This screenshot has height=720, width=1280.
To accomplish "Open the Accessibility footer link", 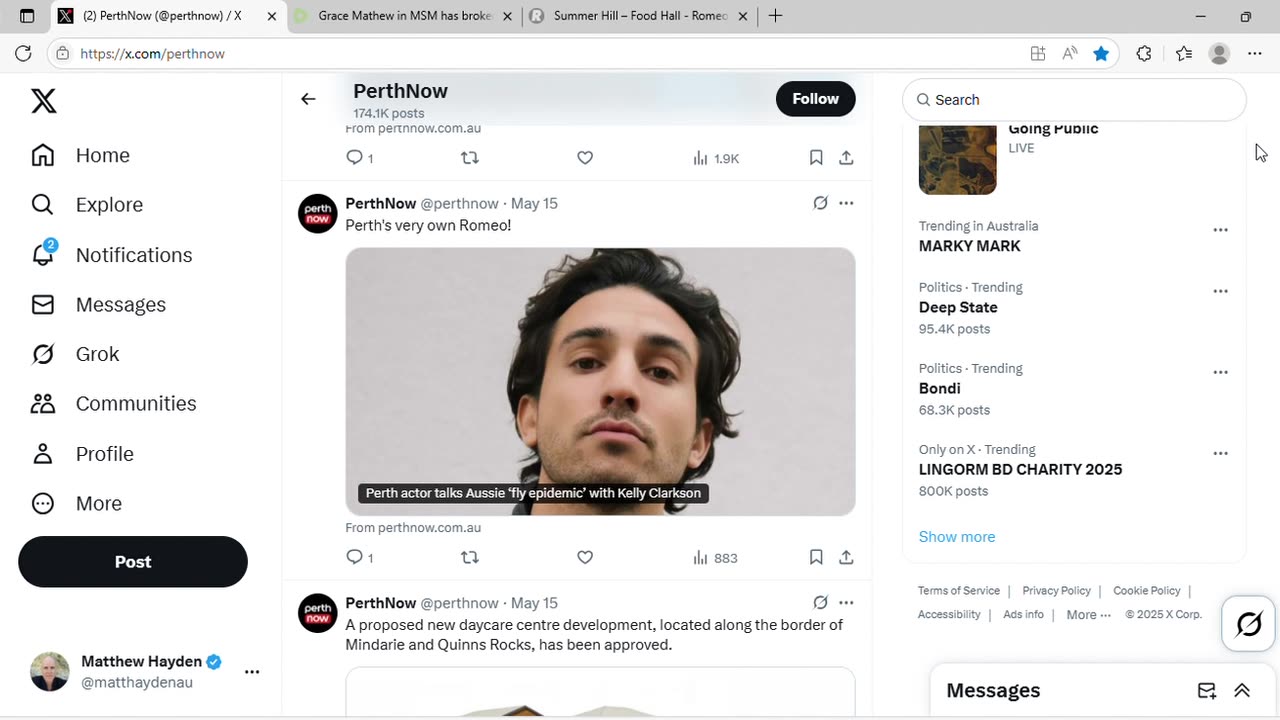I will pos(949,615).
